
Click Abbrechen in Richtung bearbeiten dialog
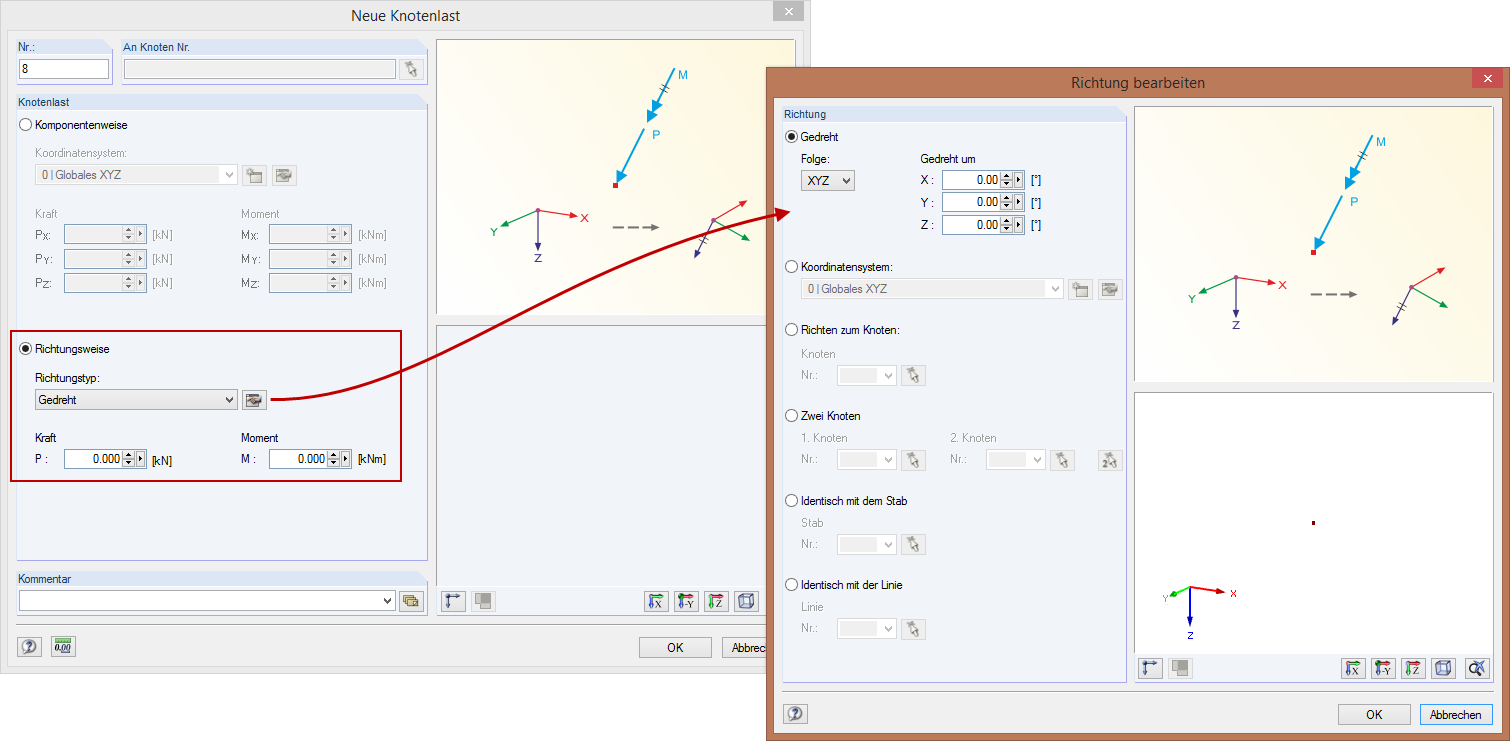point(1456,714)
